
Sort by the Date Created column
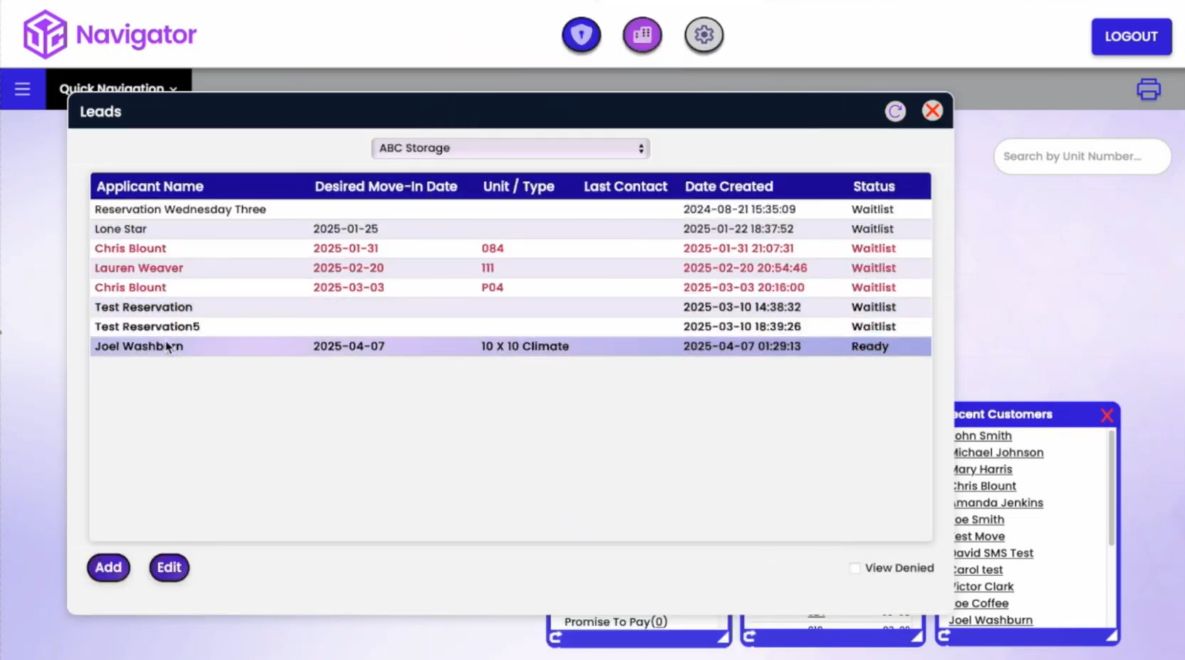pyautogui.click(x=729, y=187)
